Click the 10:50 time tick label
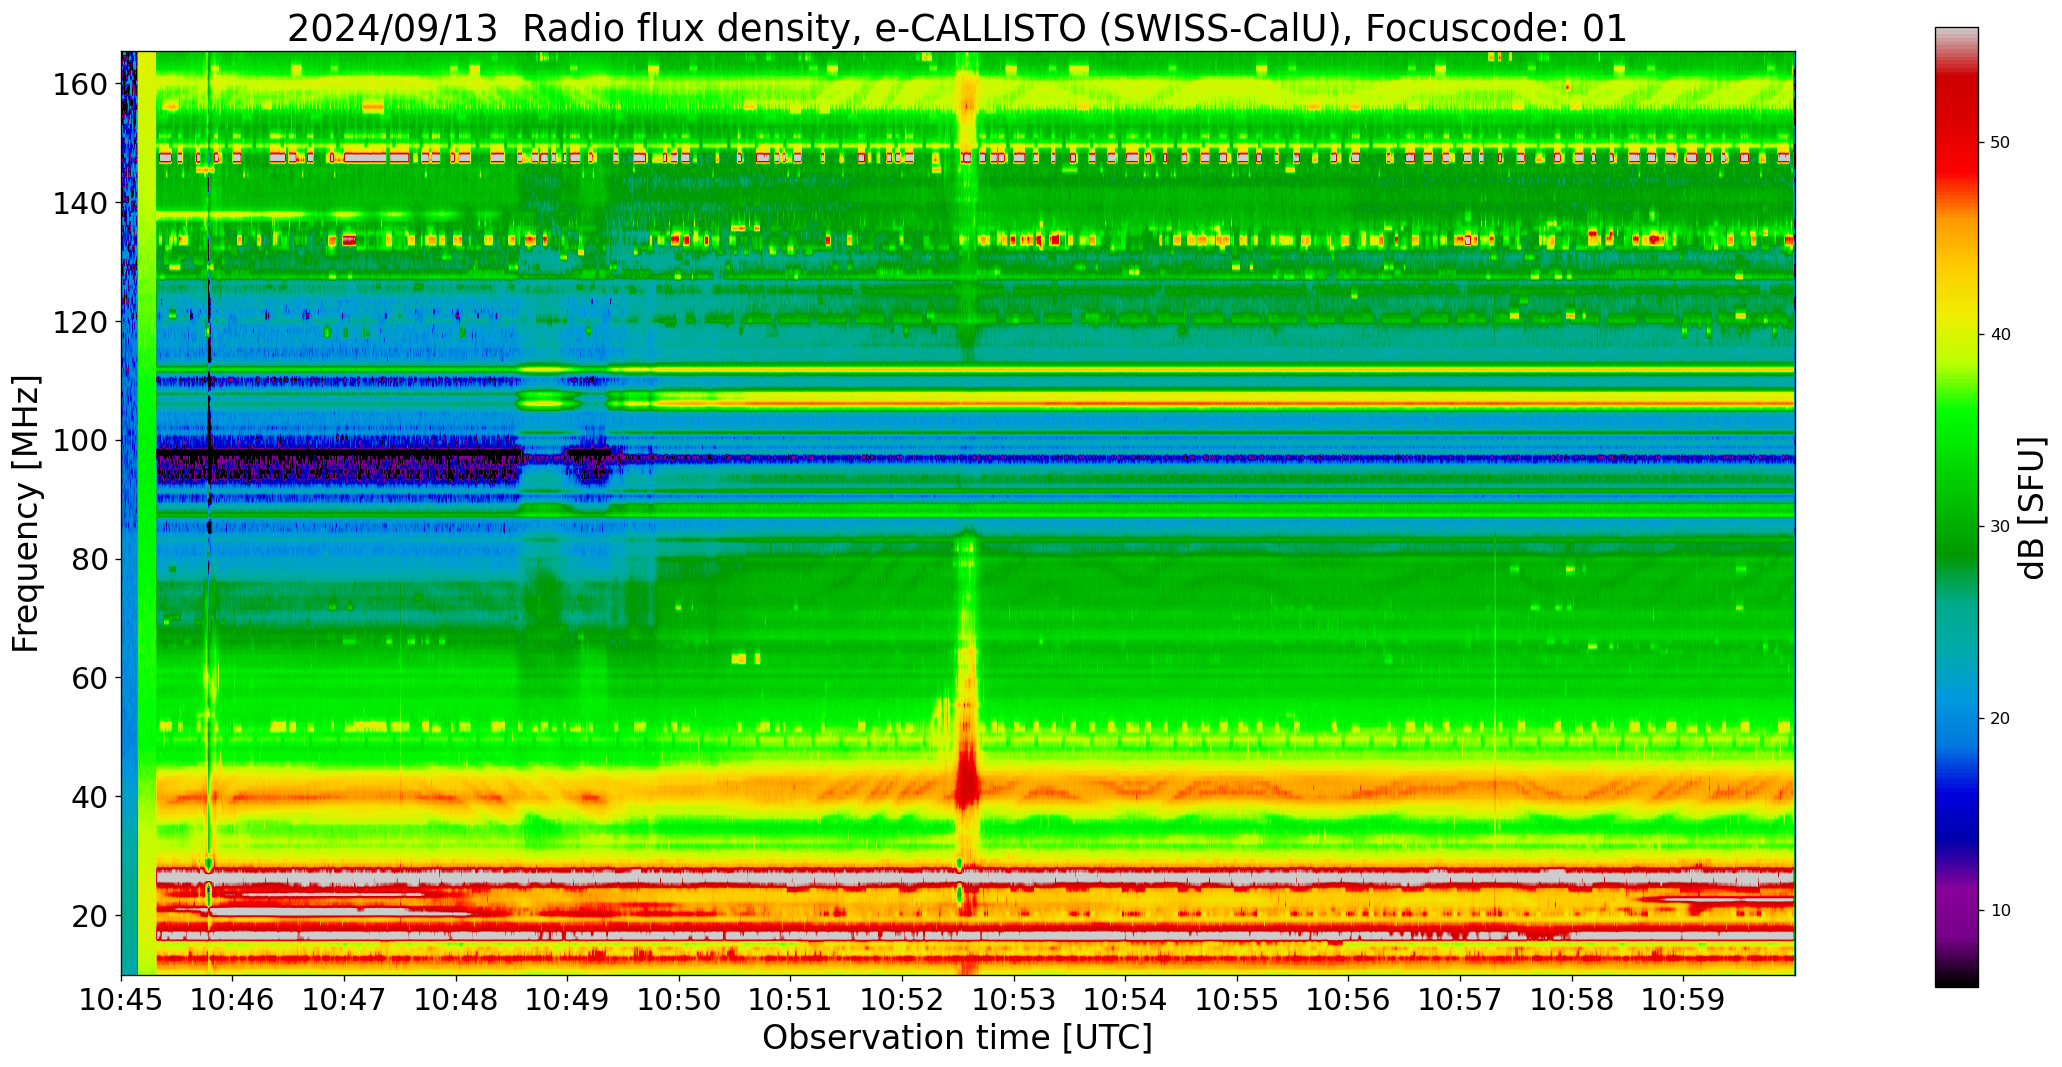The image size is (2062, 1067). pyautogui.click(x=679, y=1000)
